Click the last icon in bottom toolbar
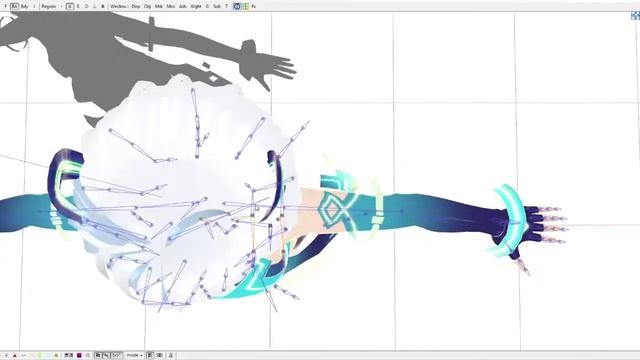The height and width of the screenshot is (360, 640). coord(171,356)
